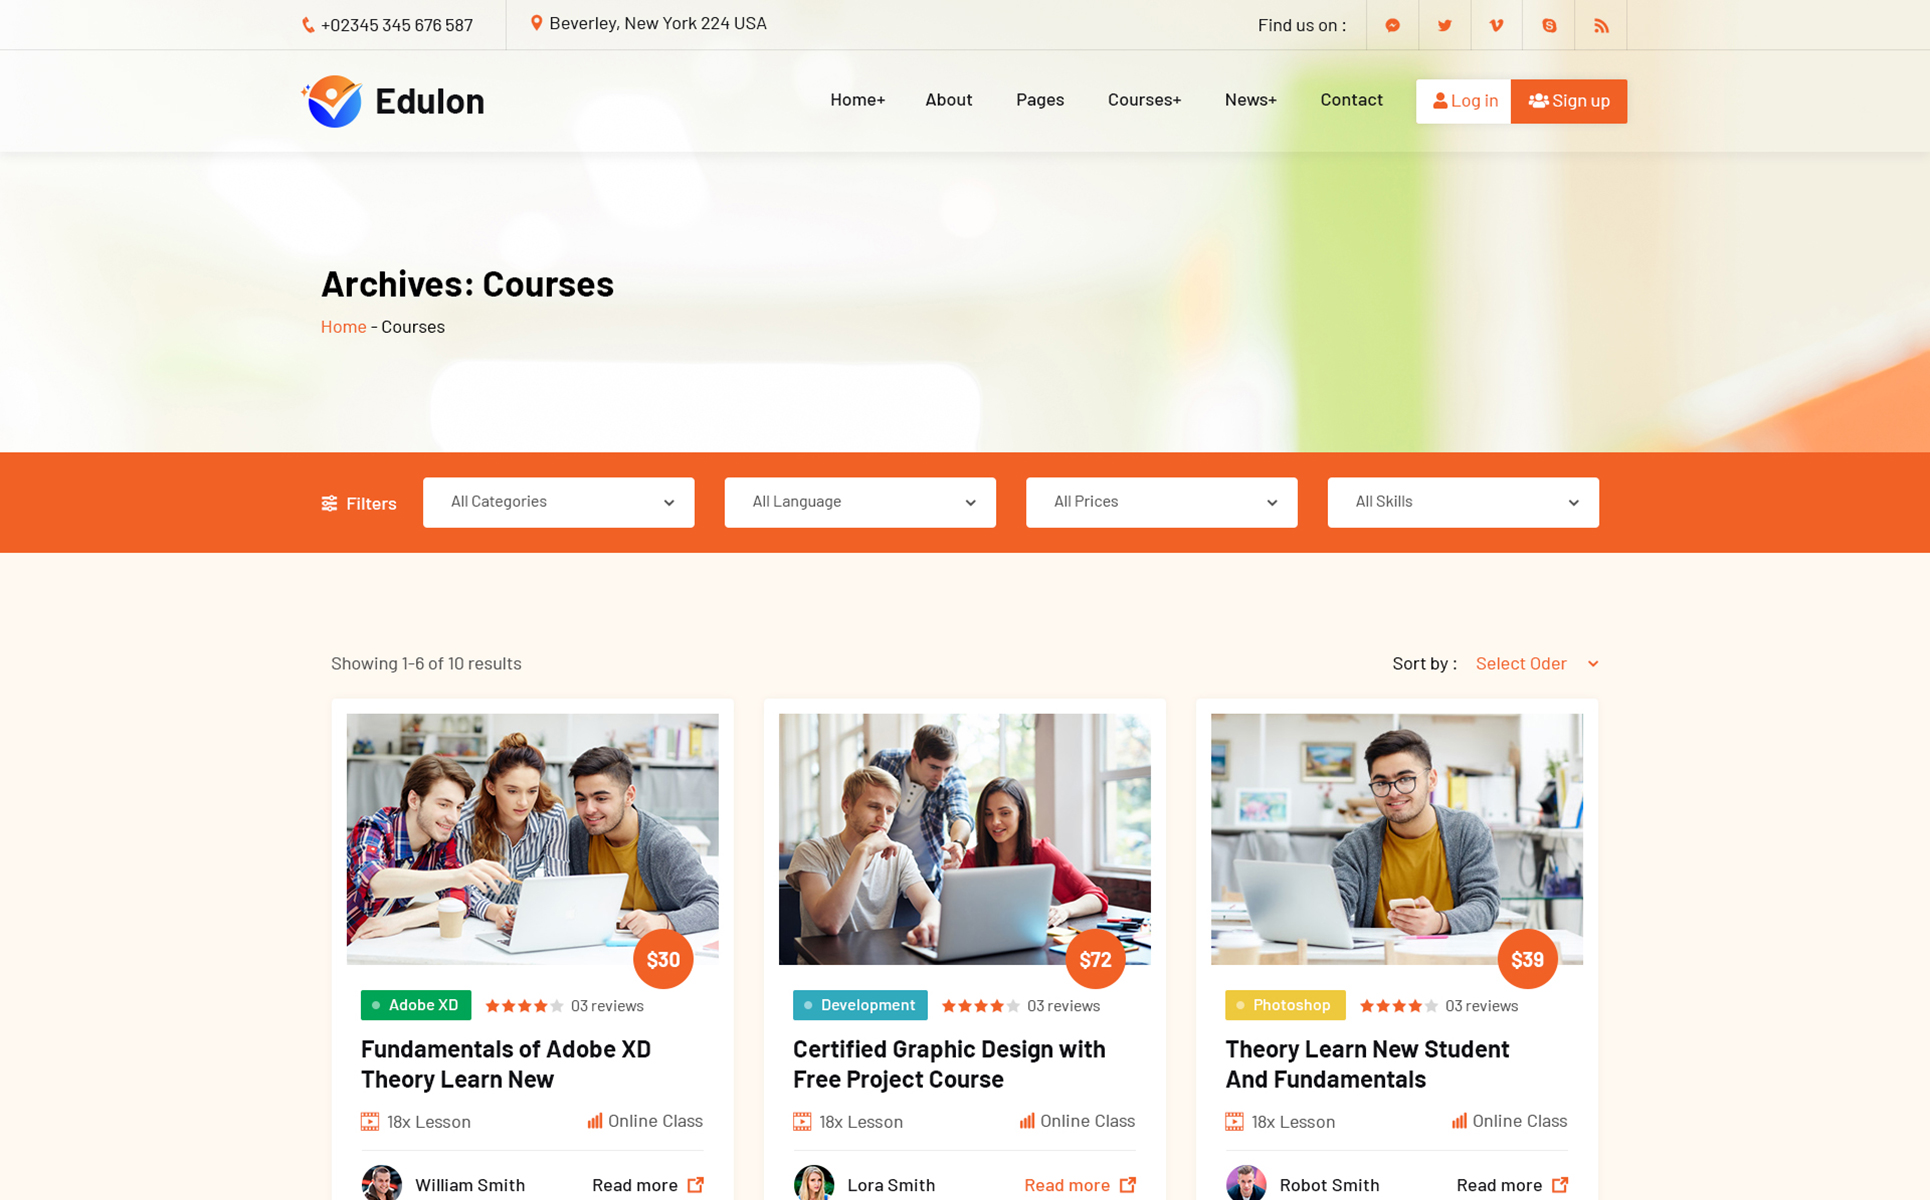This screenshot has width=1930, height=1200.
Task: Click the About navigation menu item
Action: tap(947, 100)
